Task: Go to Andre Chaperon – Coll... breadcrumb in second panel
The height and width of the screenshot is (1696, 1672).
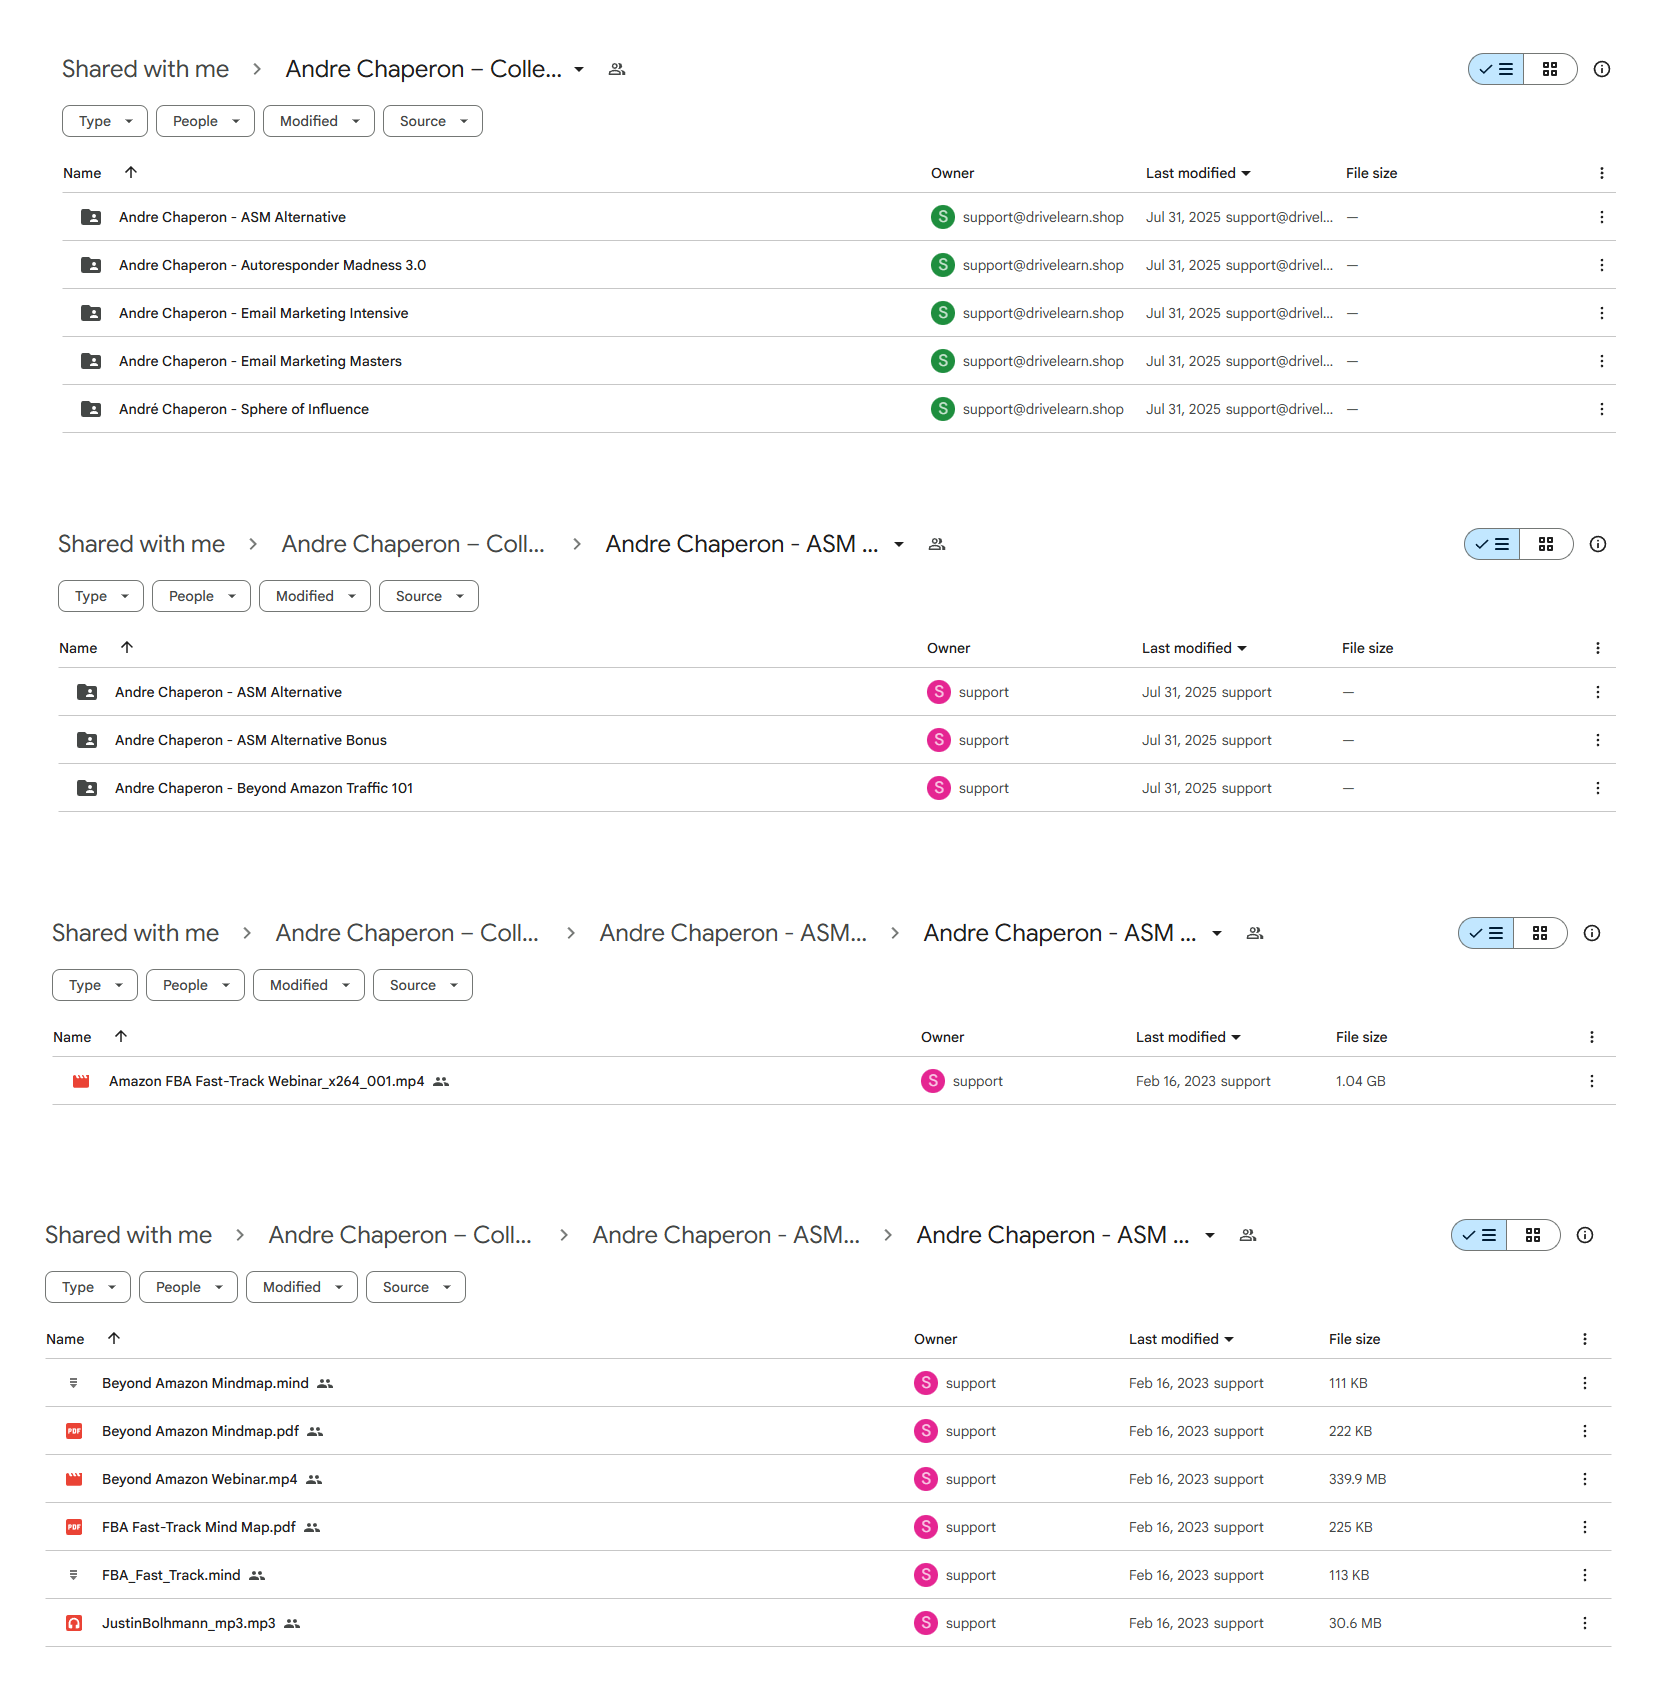Action: (x=413, y=544)
